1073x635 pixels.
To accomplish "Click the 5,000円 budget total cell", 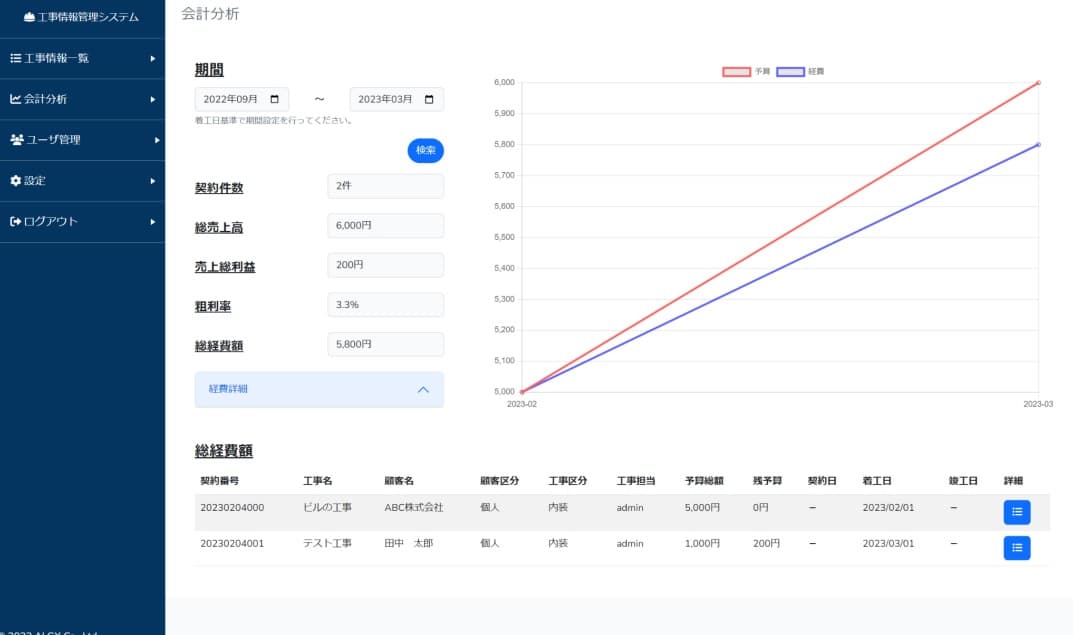I will coord(702,508).
